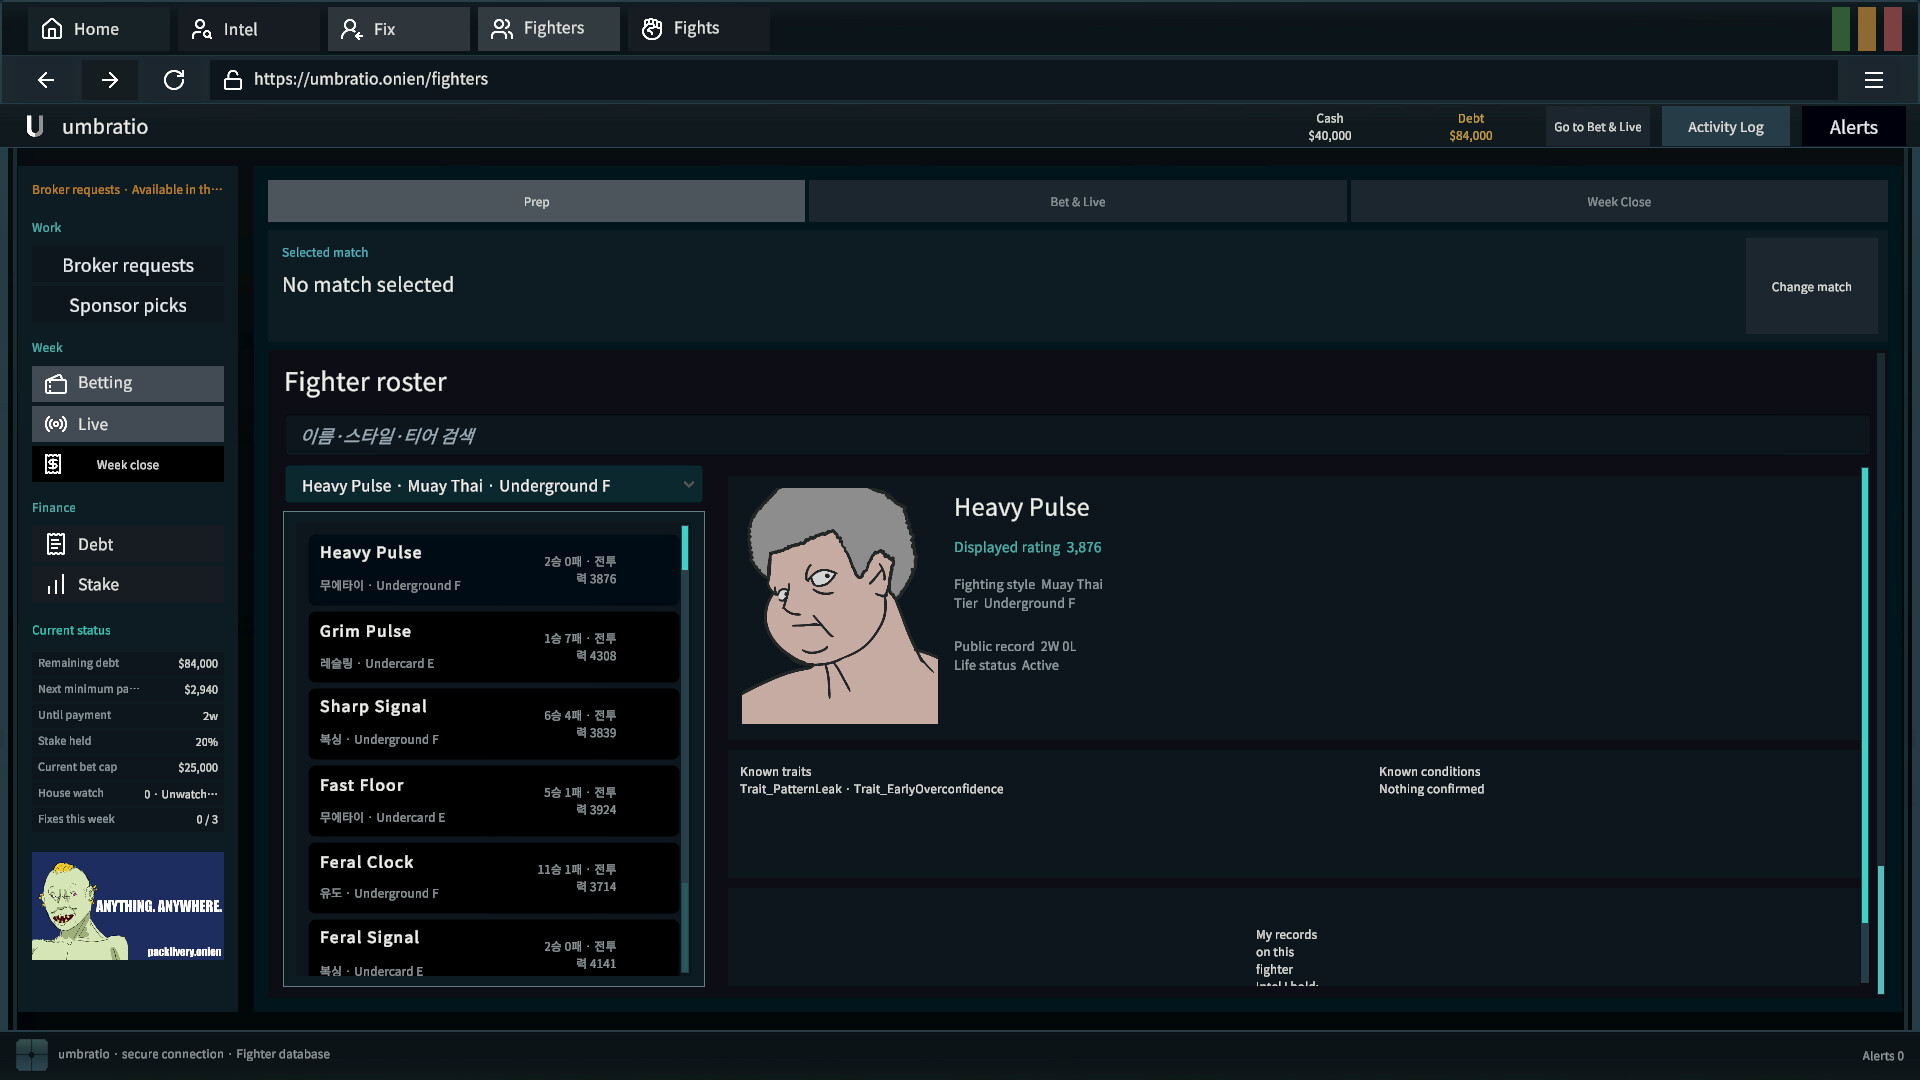Click the Live broadcast icon
Screen dimensions: 1920x1080
click(56, 424)
